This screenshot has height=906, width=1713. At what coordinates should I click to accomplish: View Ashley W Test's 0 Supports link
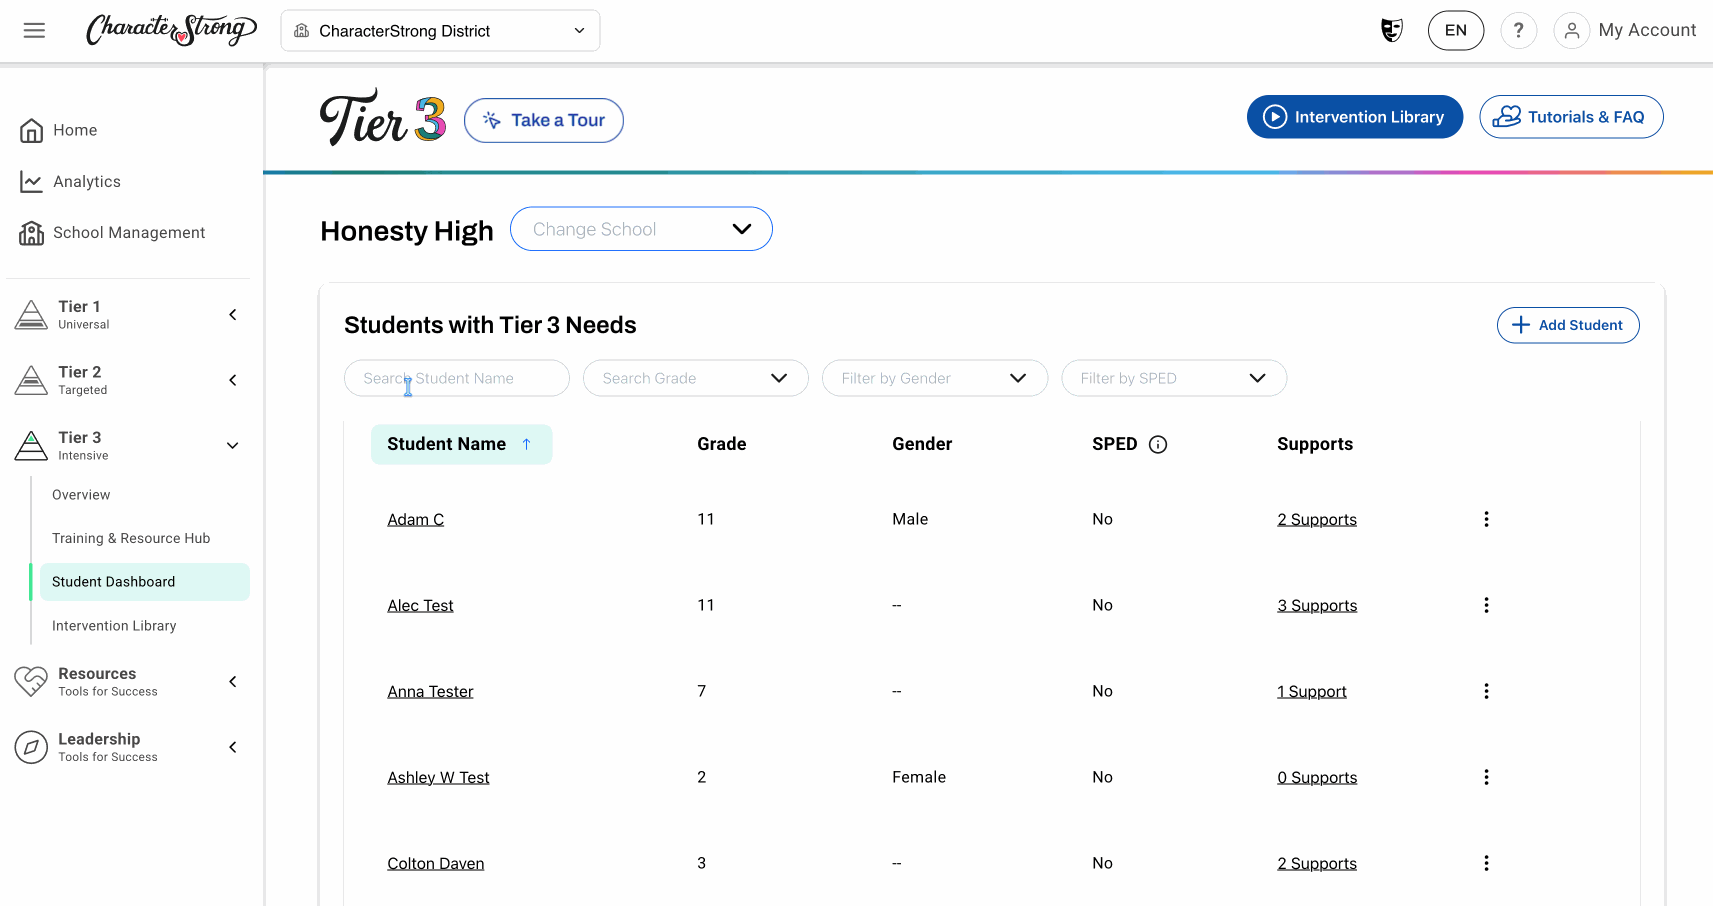pyautogui.click(x=1317, y=777)
